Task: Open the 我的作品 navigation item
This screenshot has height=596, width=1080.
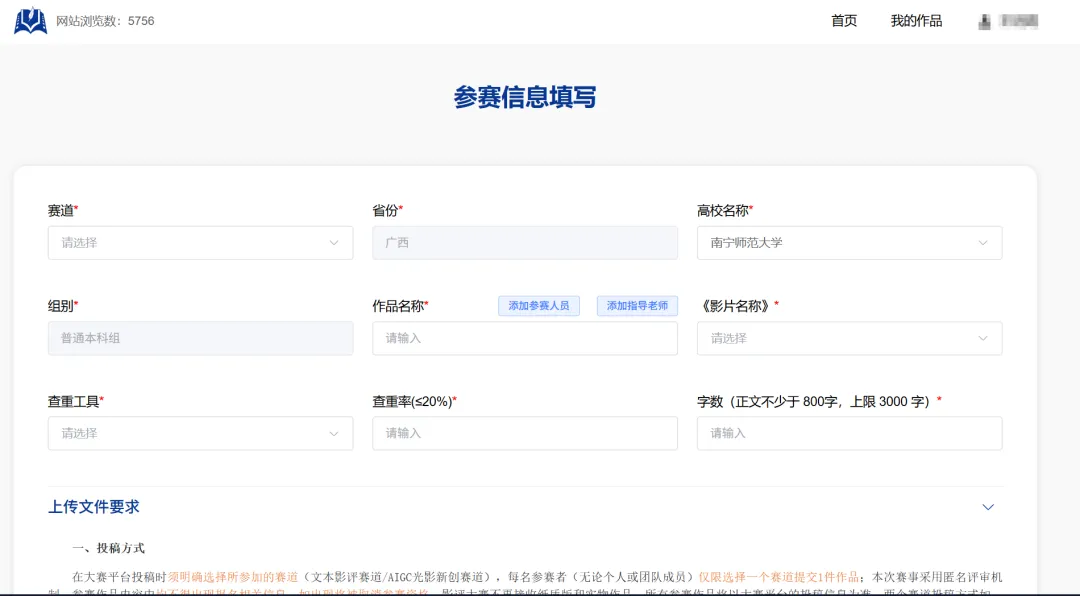Action: point(916,21)
